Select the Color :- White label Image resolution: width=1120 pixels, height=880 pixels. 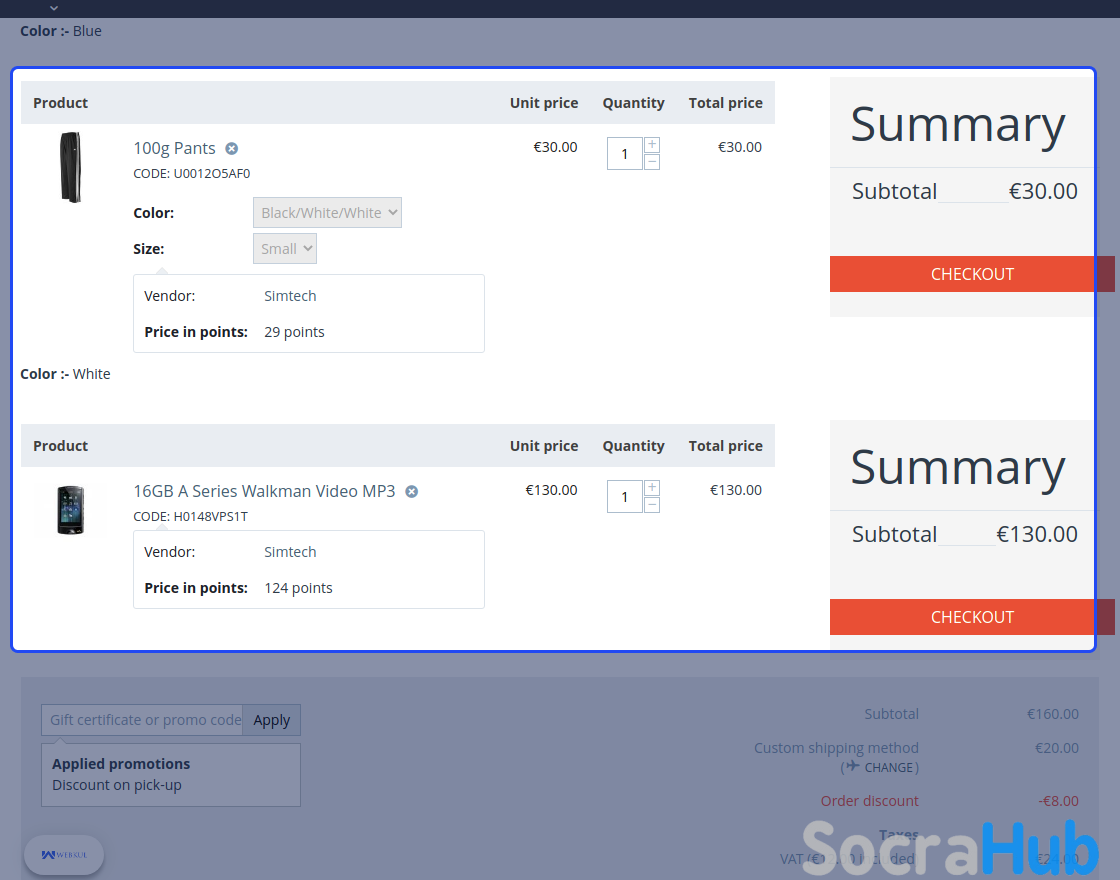click(x=65, y=374)
